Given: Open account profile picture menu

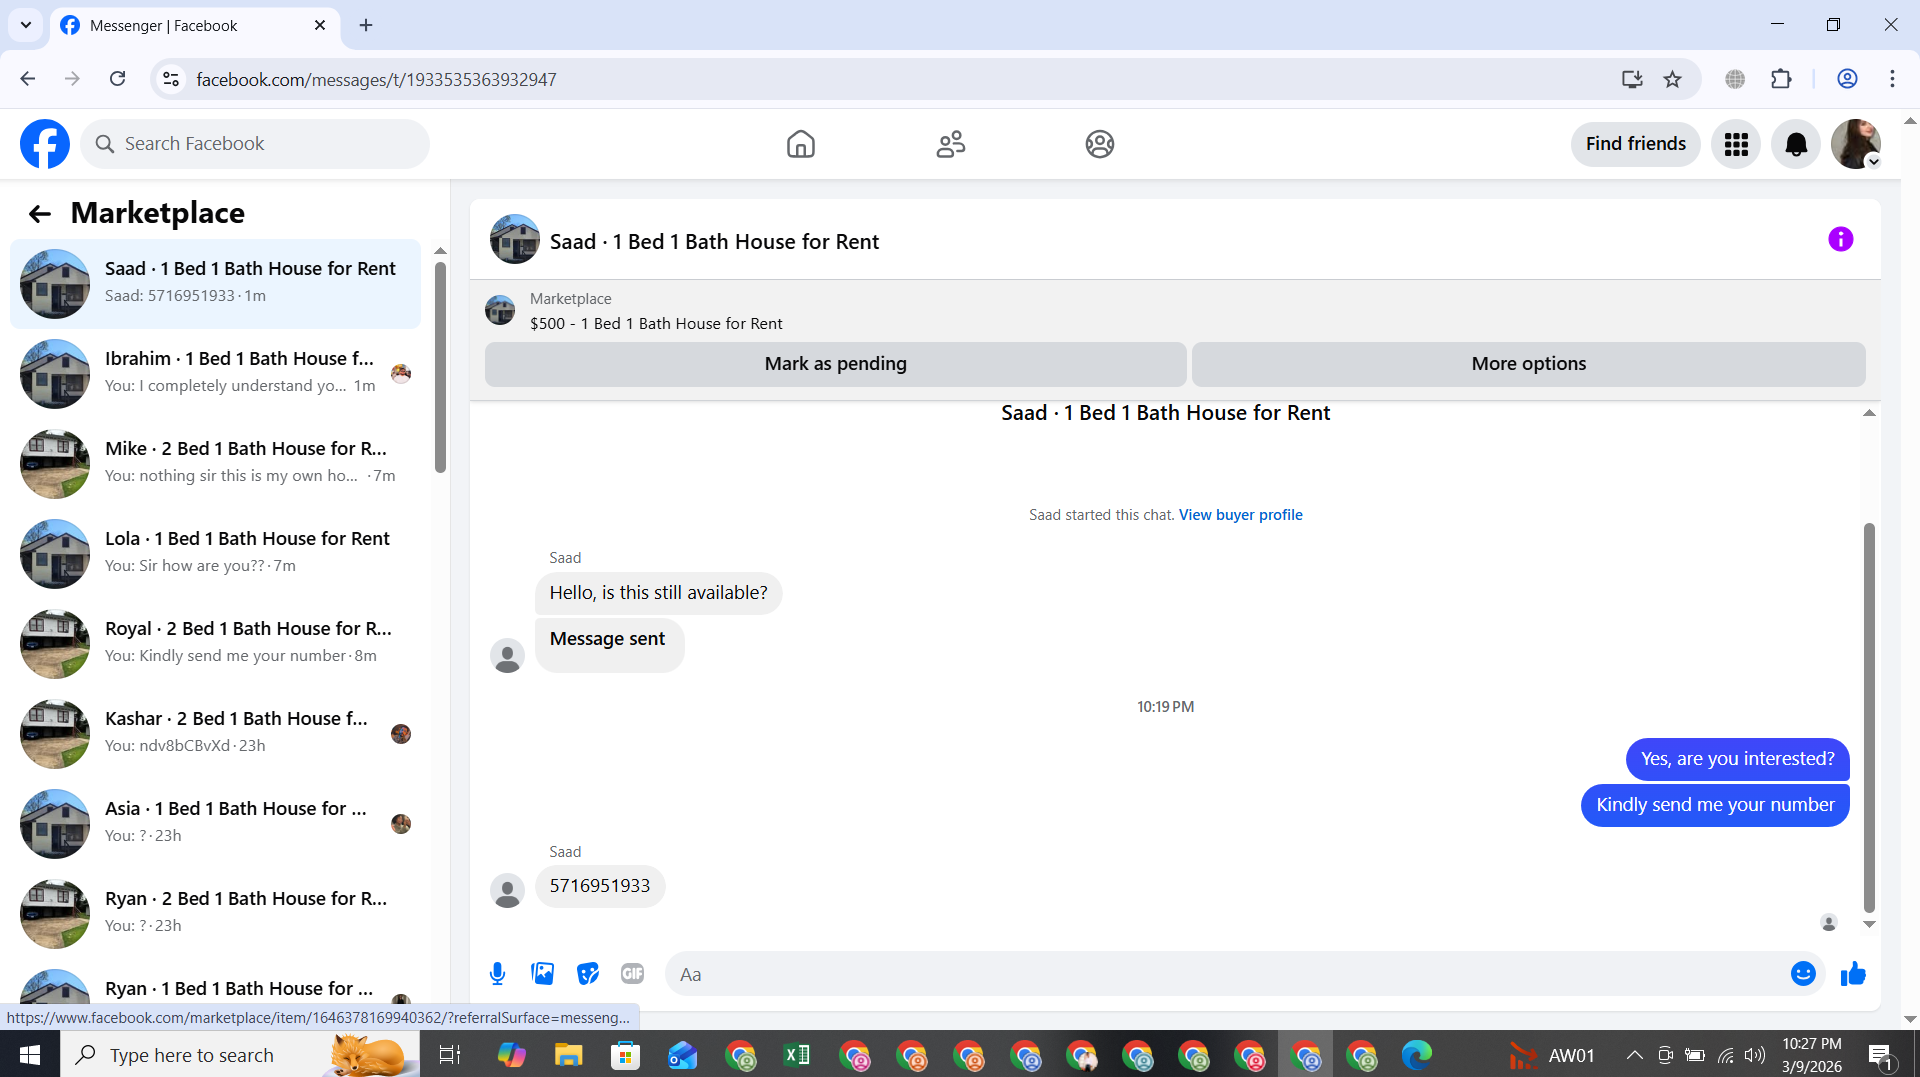Looking at the screenshot, I should click(1856, 144).
